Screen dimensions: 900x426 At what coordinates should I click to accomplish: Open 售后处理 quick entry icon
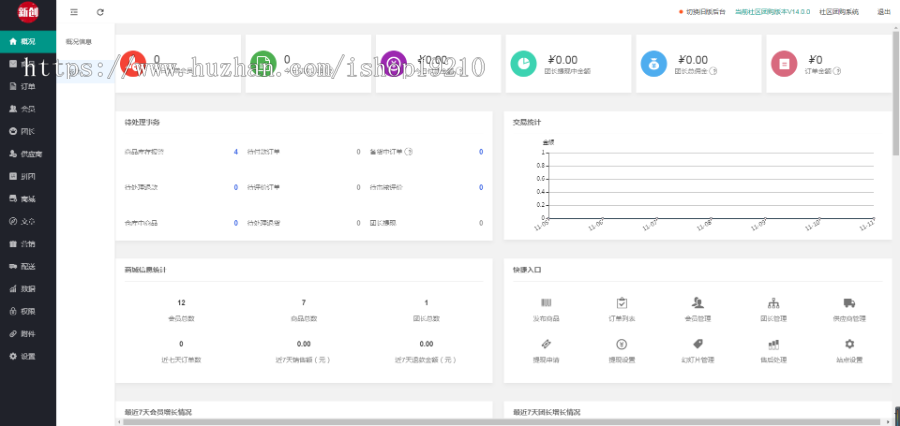coord(773,344)
